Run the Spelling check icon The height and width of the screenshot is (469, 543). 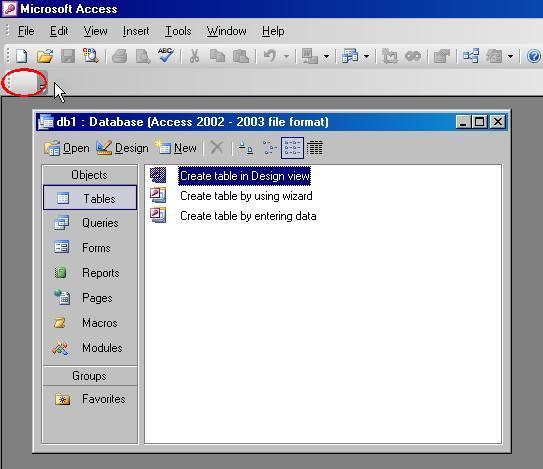point(166,55)
